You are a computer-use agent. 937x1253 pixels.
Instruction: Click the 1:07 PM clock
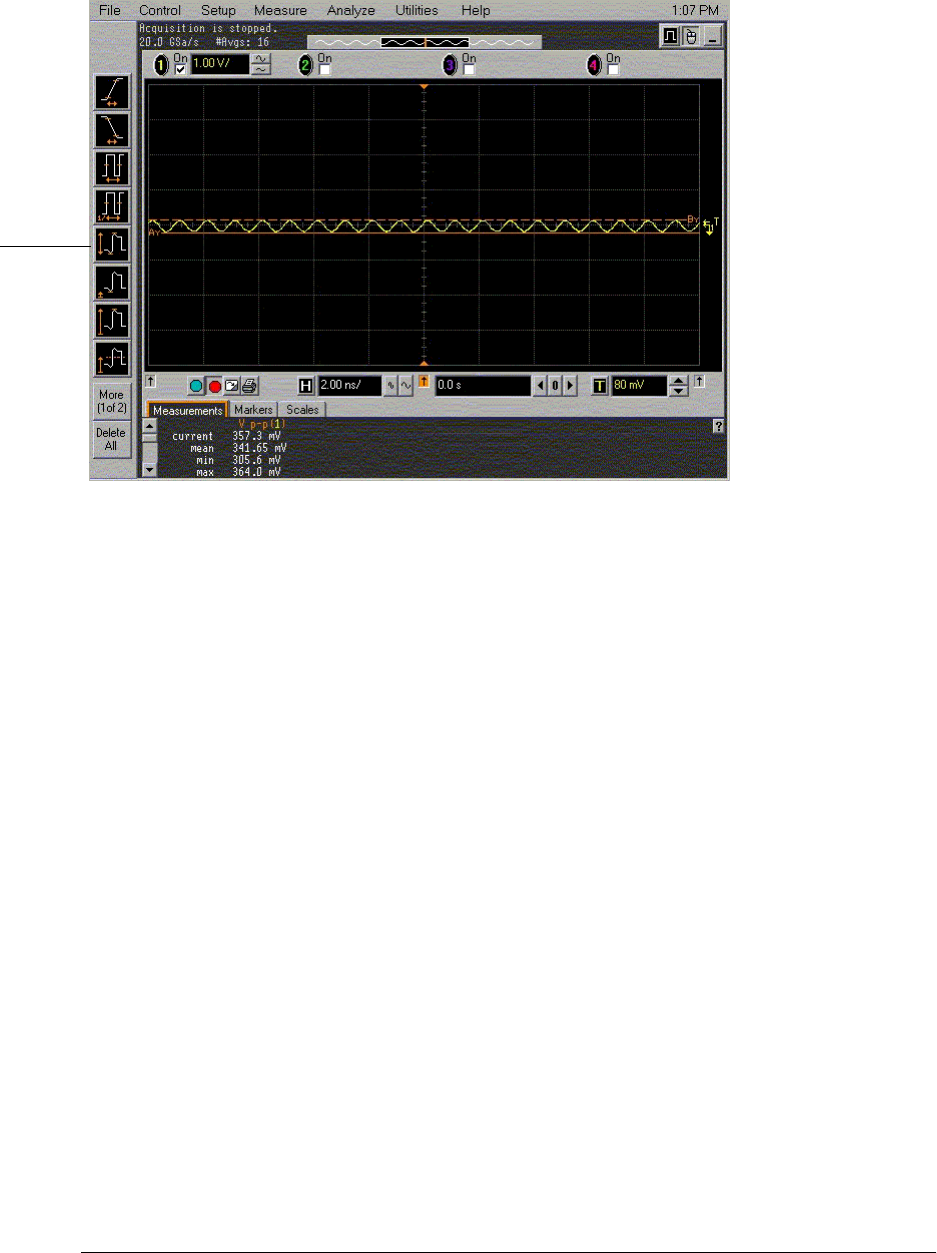point(695,10)
